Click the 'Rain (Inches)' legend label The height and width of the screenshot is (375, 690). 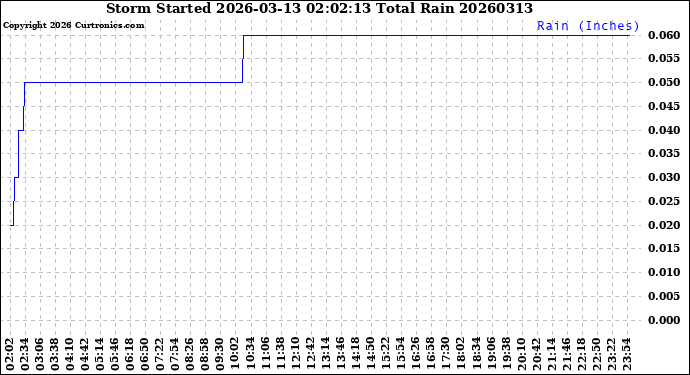tap(587, 26)
